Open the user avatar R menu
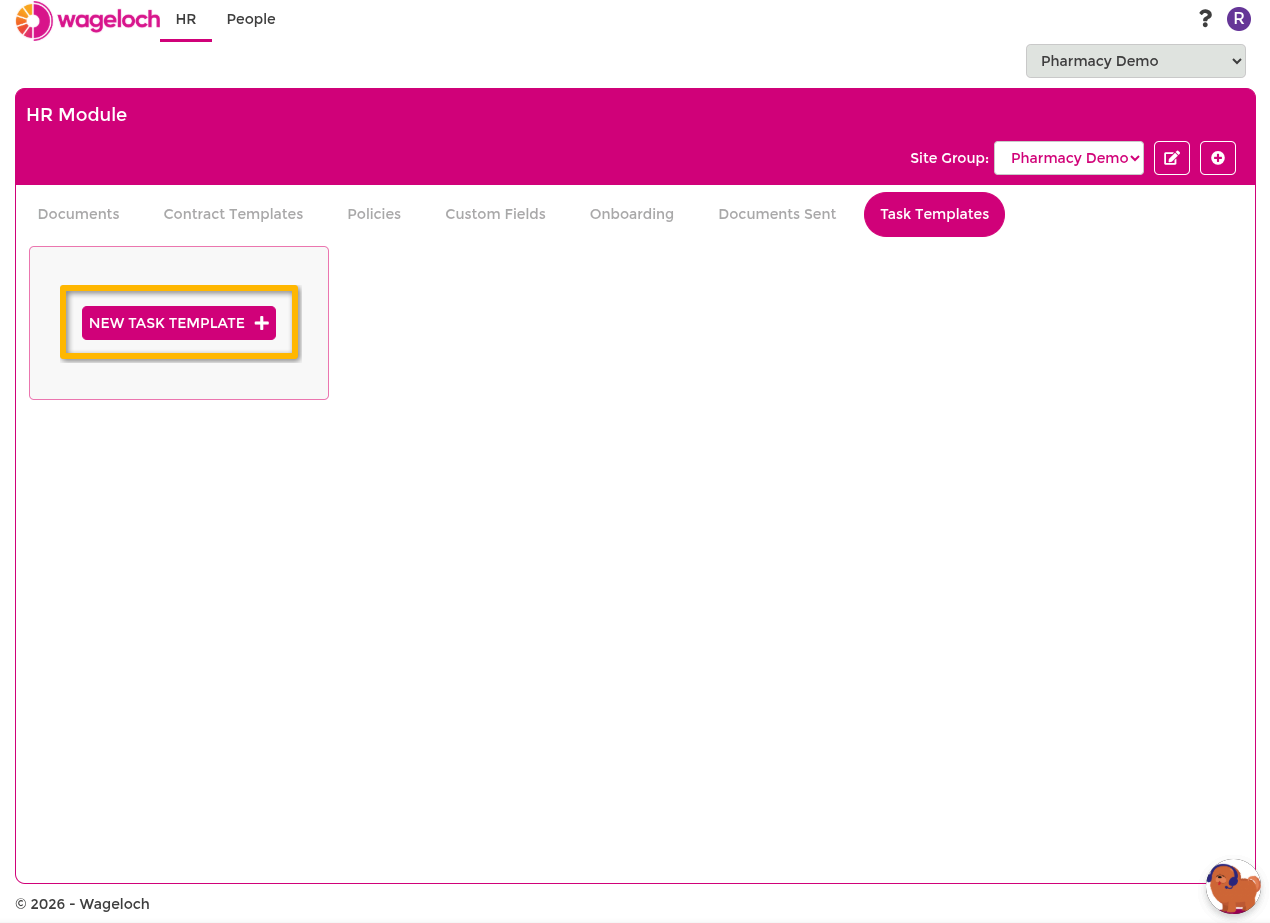 tap(1239, 18)
